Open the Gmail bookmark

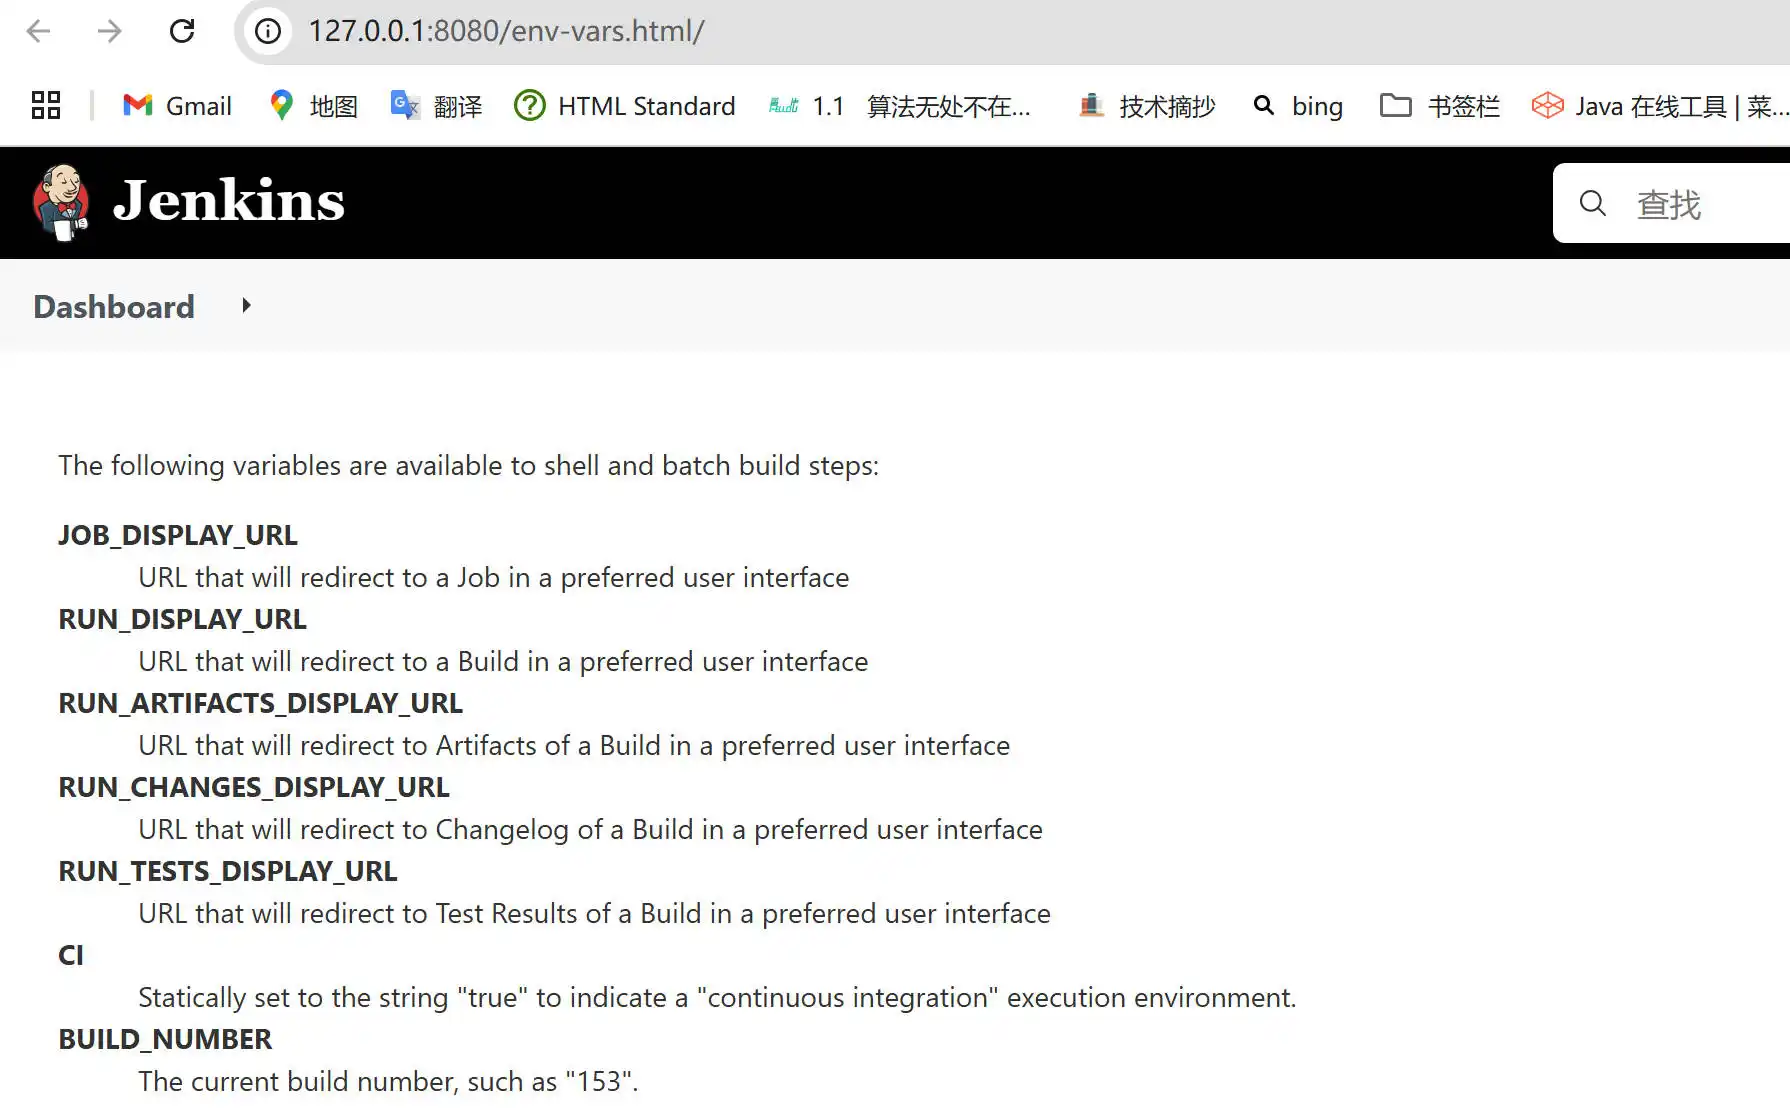[177, 106]
